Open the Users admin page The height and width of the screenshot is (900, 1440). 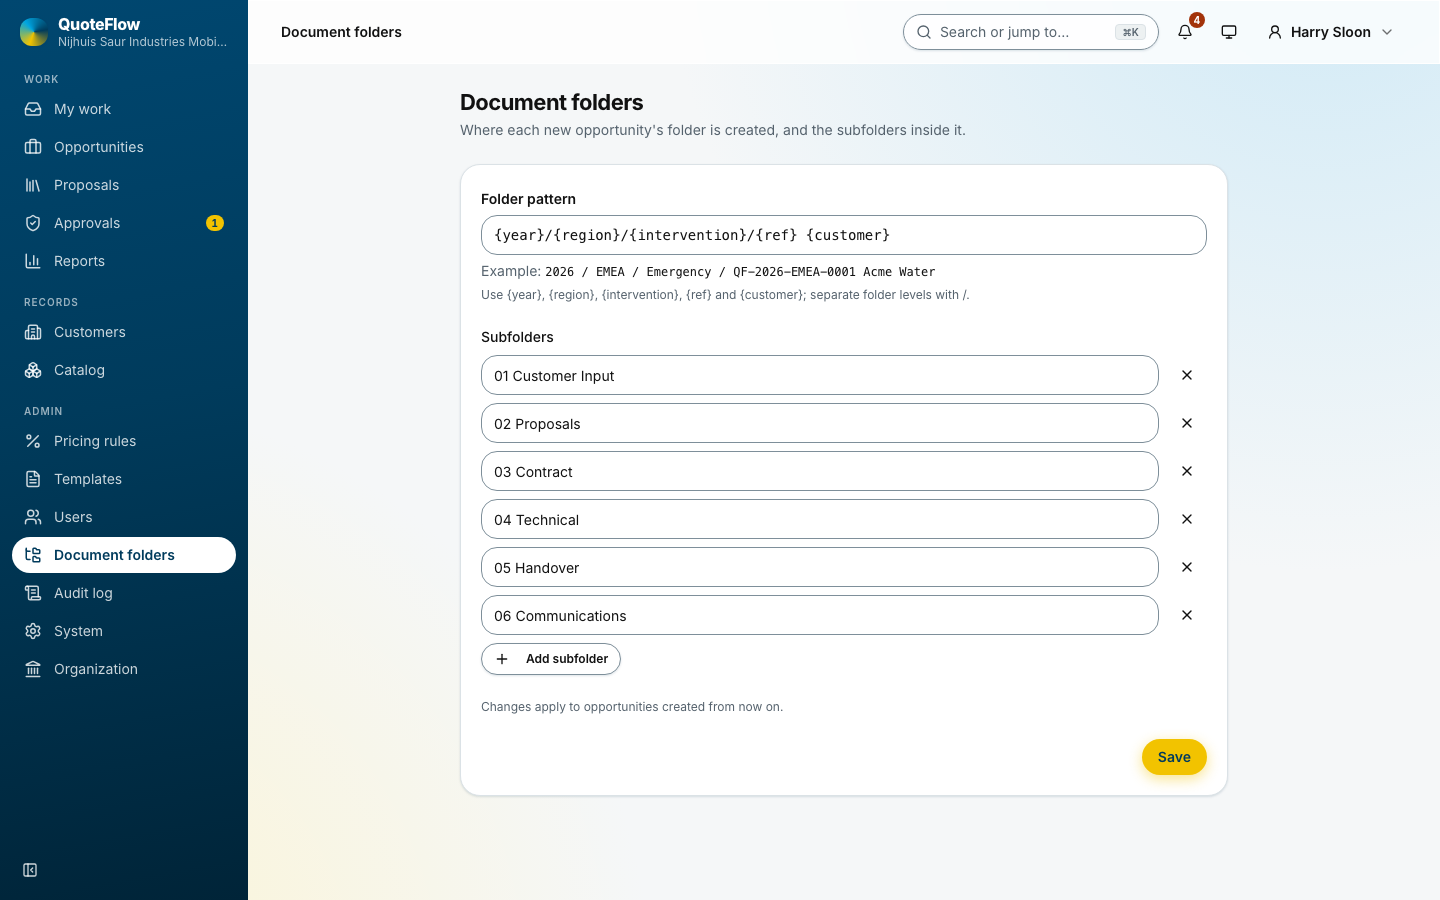pos(124,517)
